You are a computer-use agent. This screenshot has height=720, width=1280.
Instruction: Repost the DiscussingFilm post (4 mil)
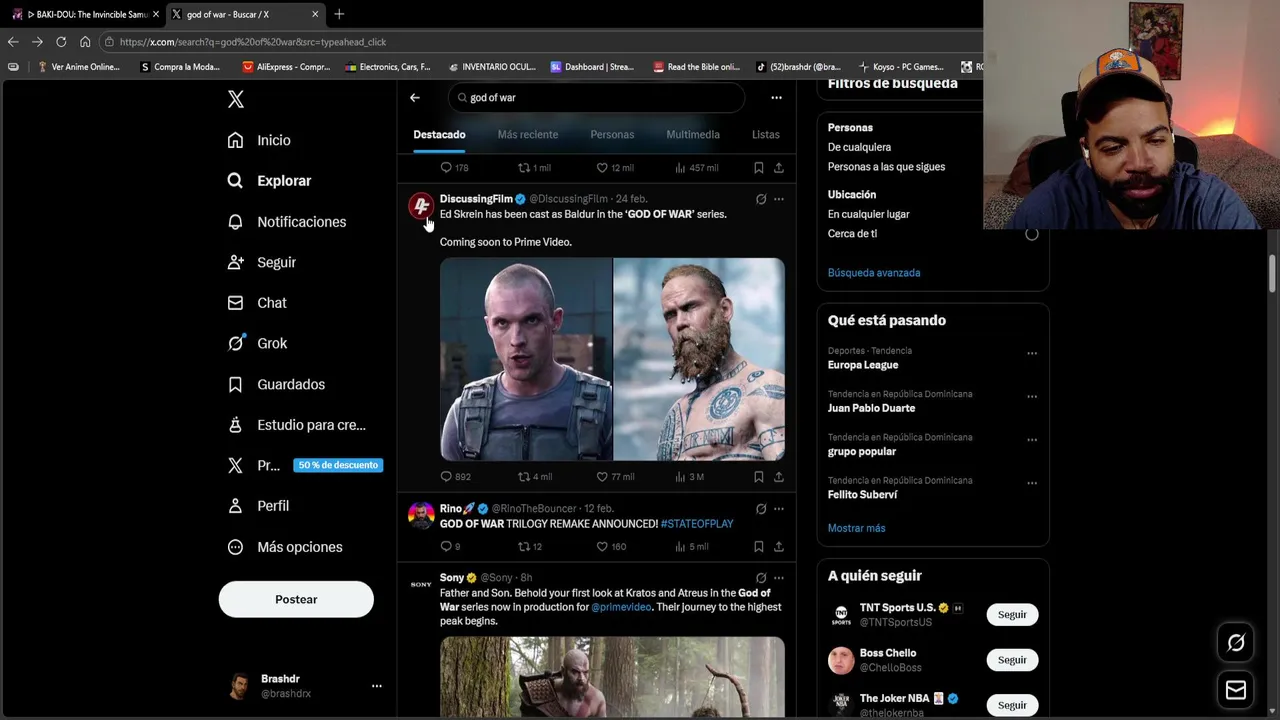(534, 477)
